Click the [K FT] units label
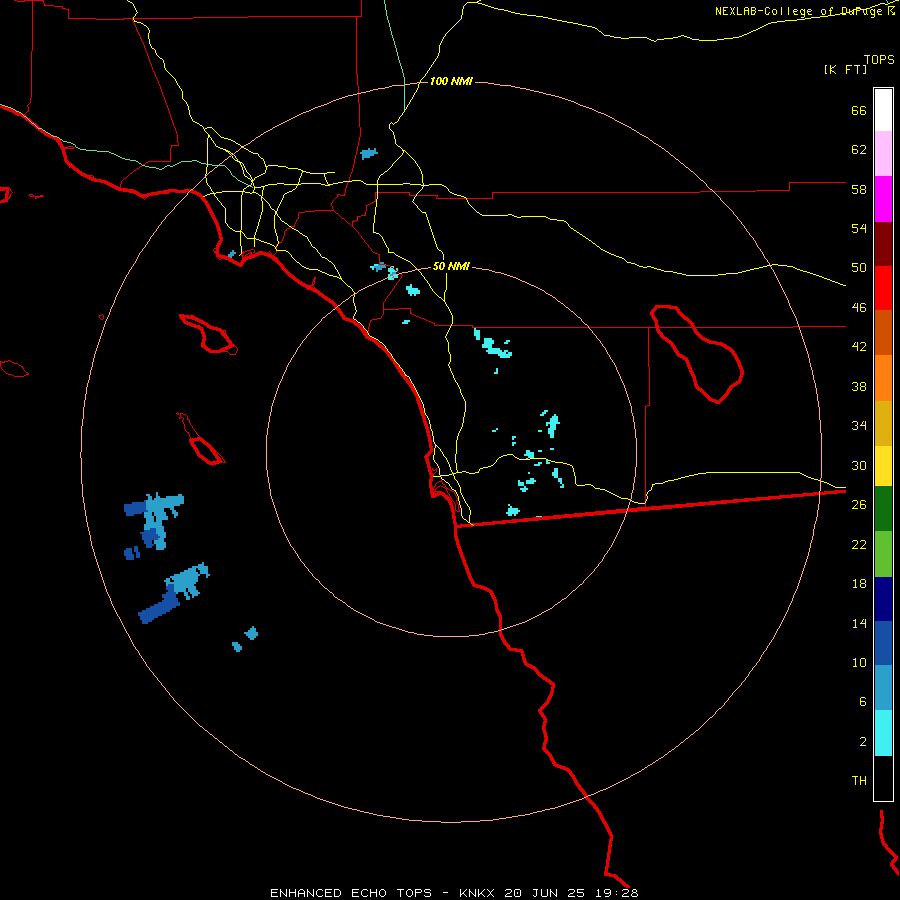Screen dimensions: 900x900 click(x=845, y=69)
